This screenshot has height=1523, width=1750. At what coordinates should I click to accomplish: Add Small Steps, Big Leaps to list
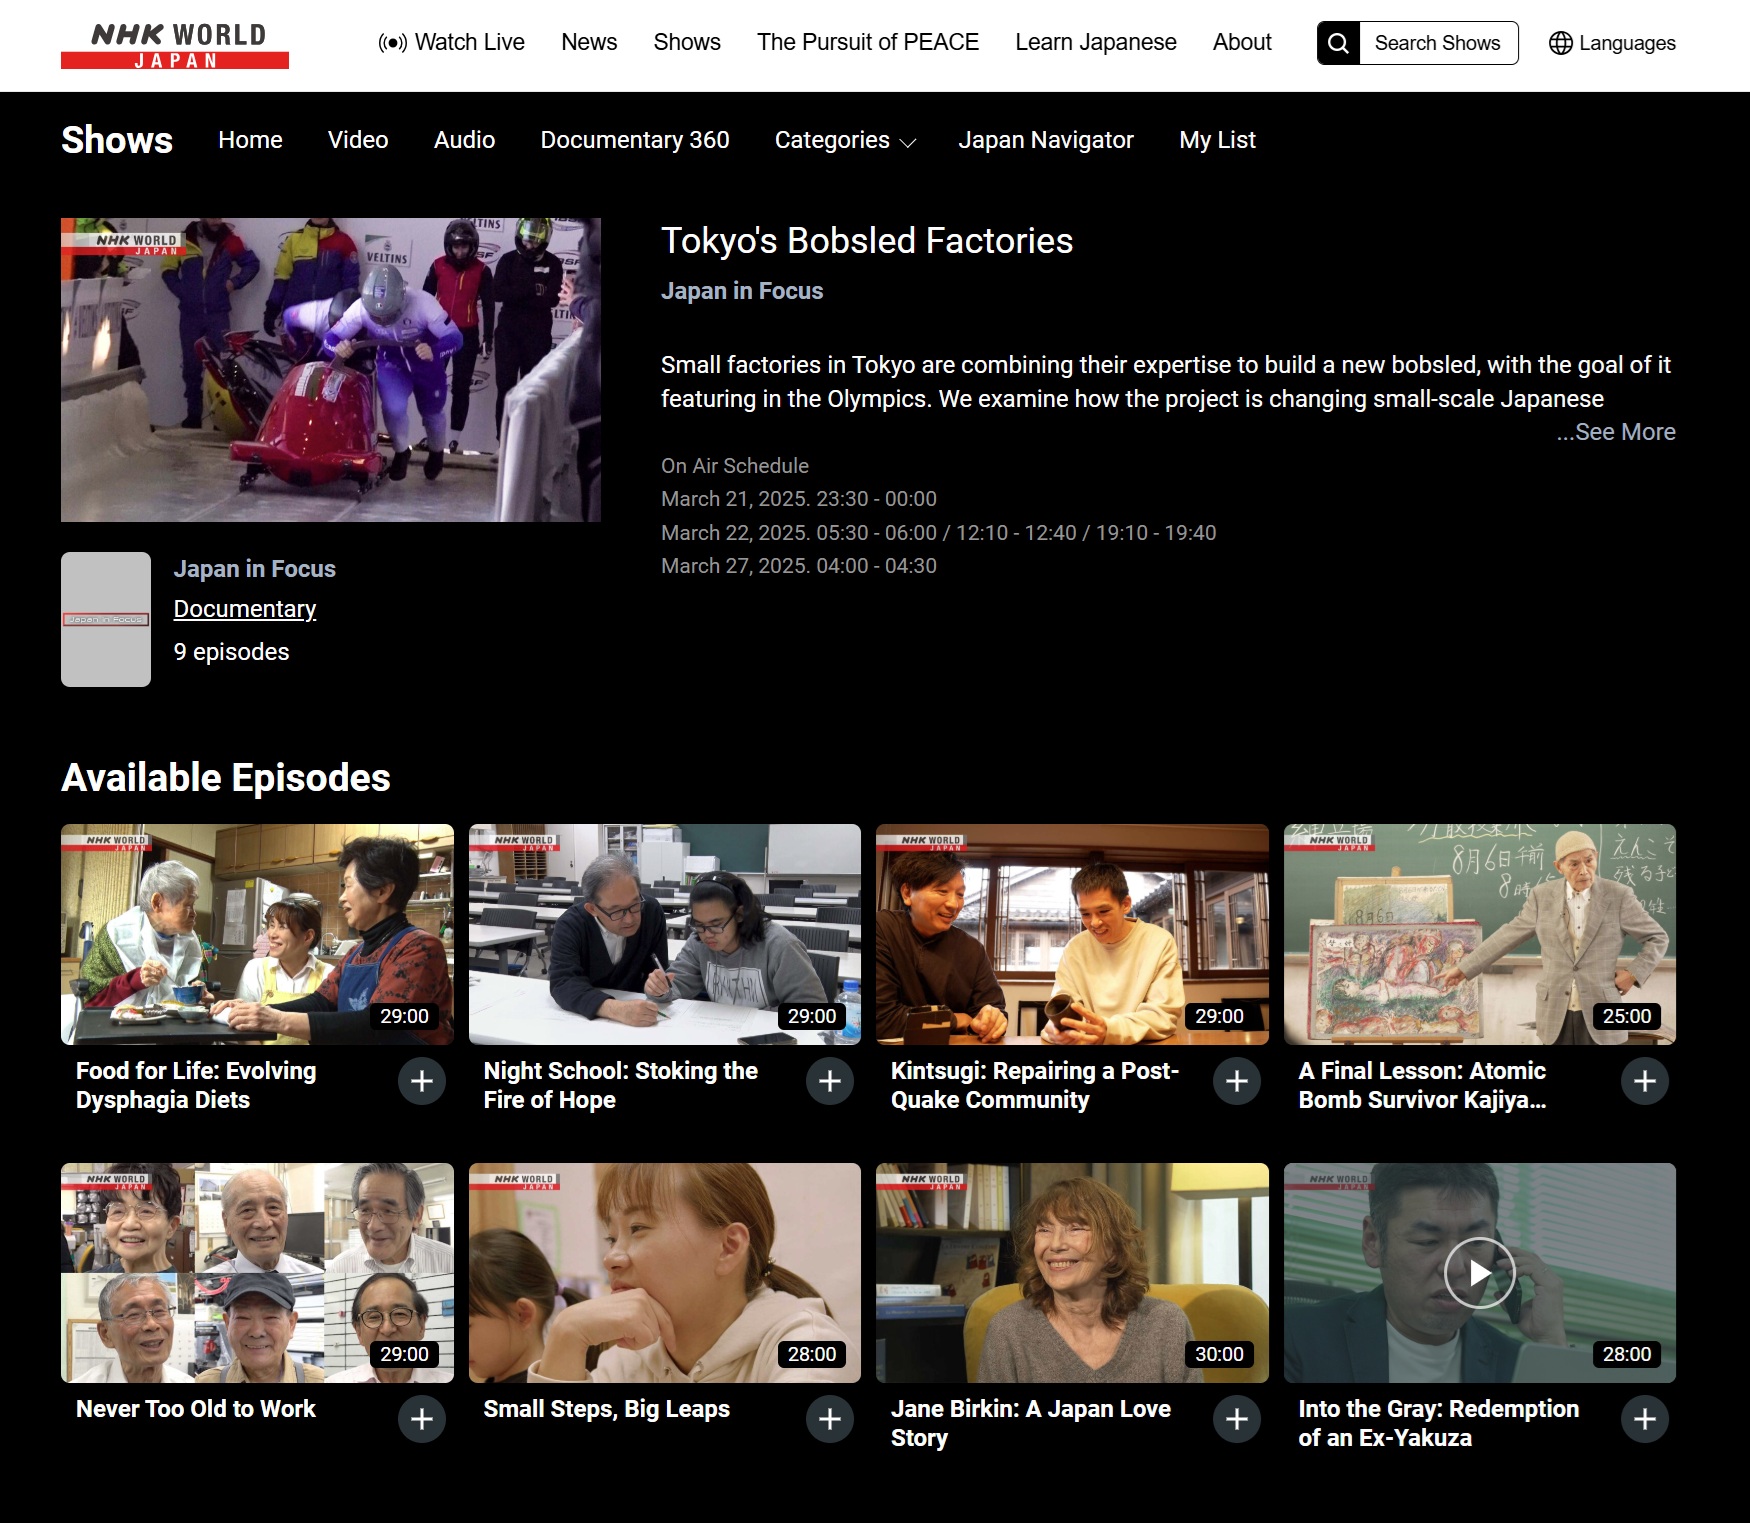point(830,1419)
